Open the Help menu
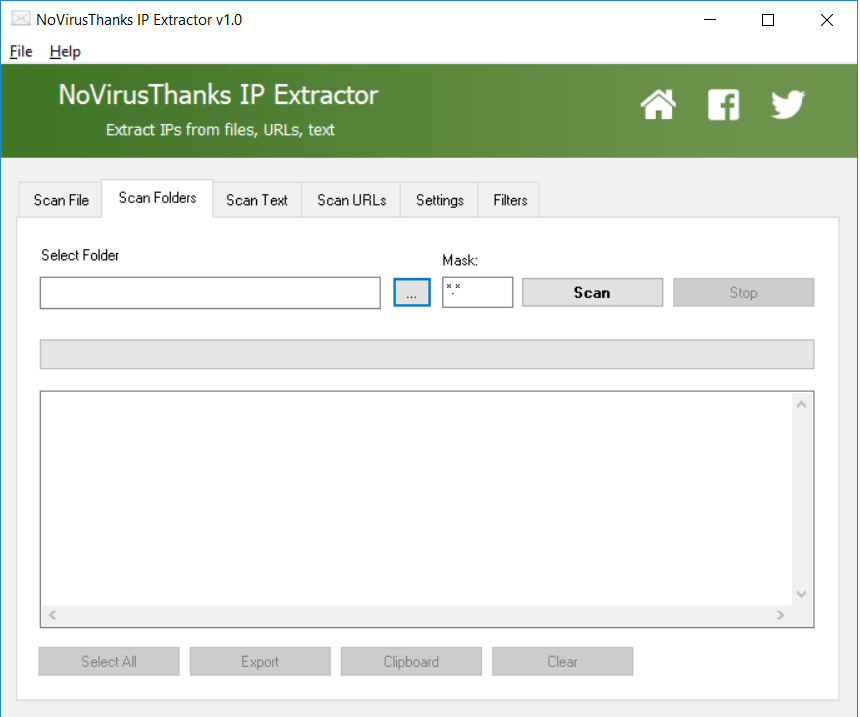This screenshot has width=860, height=717. pyautogui.click(x=65, y=52)
